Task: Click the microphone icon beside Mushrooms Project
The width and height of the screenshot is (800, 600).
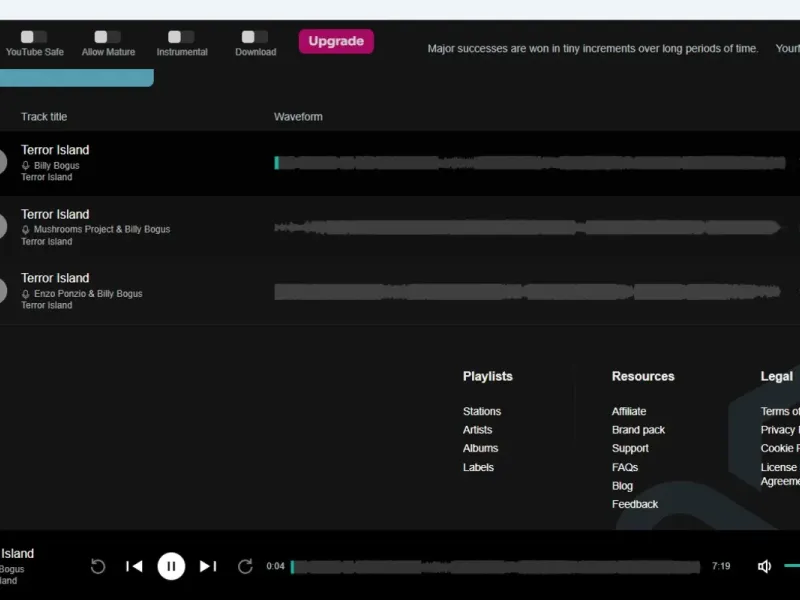Action: [26, 230]
